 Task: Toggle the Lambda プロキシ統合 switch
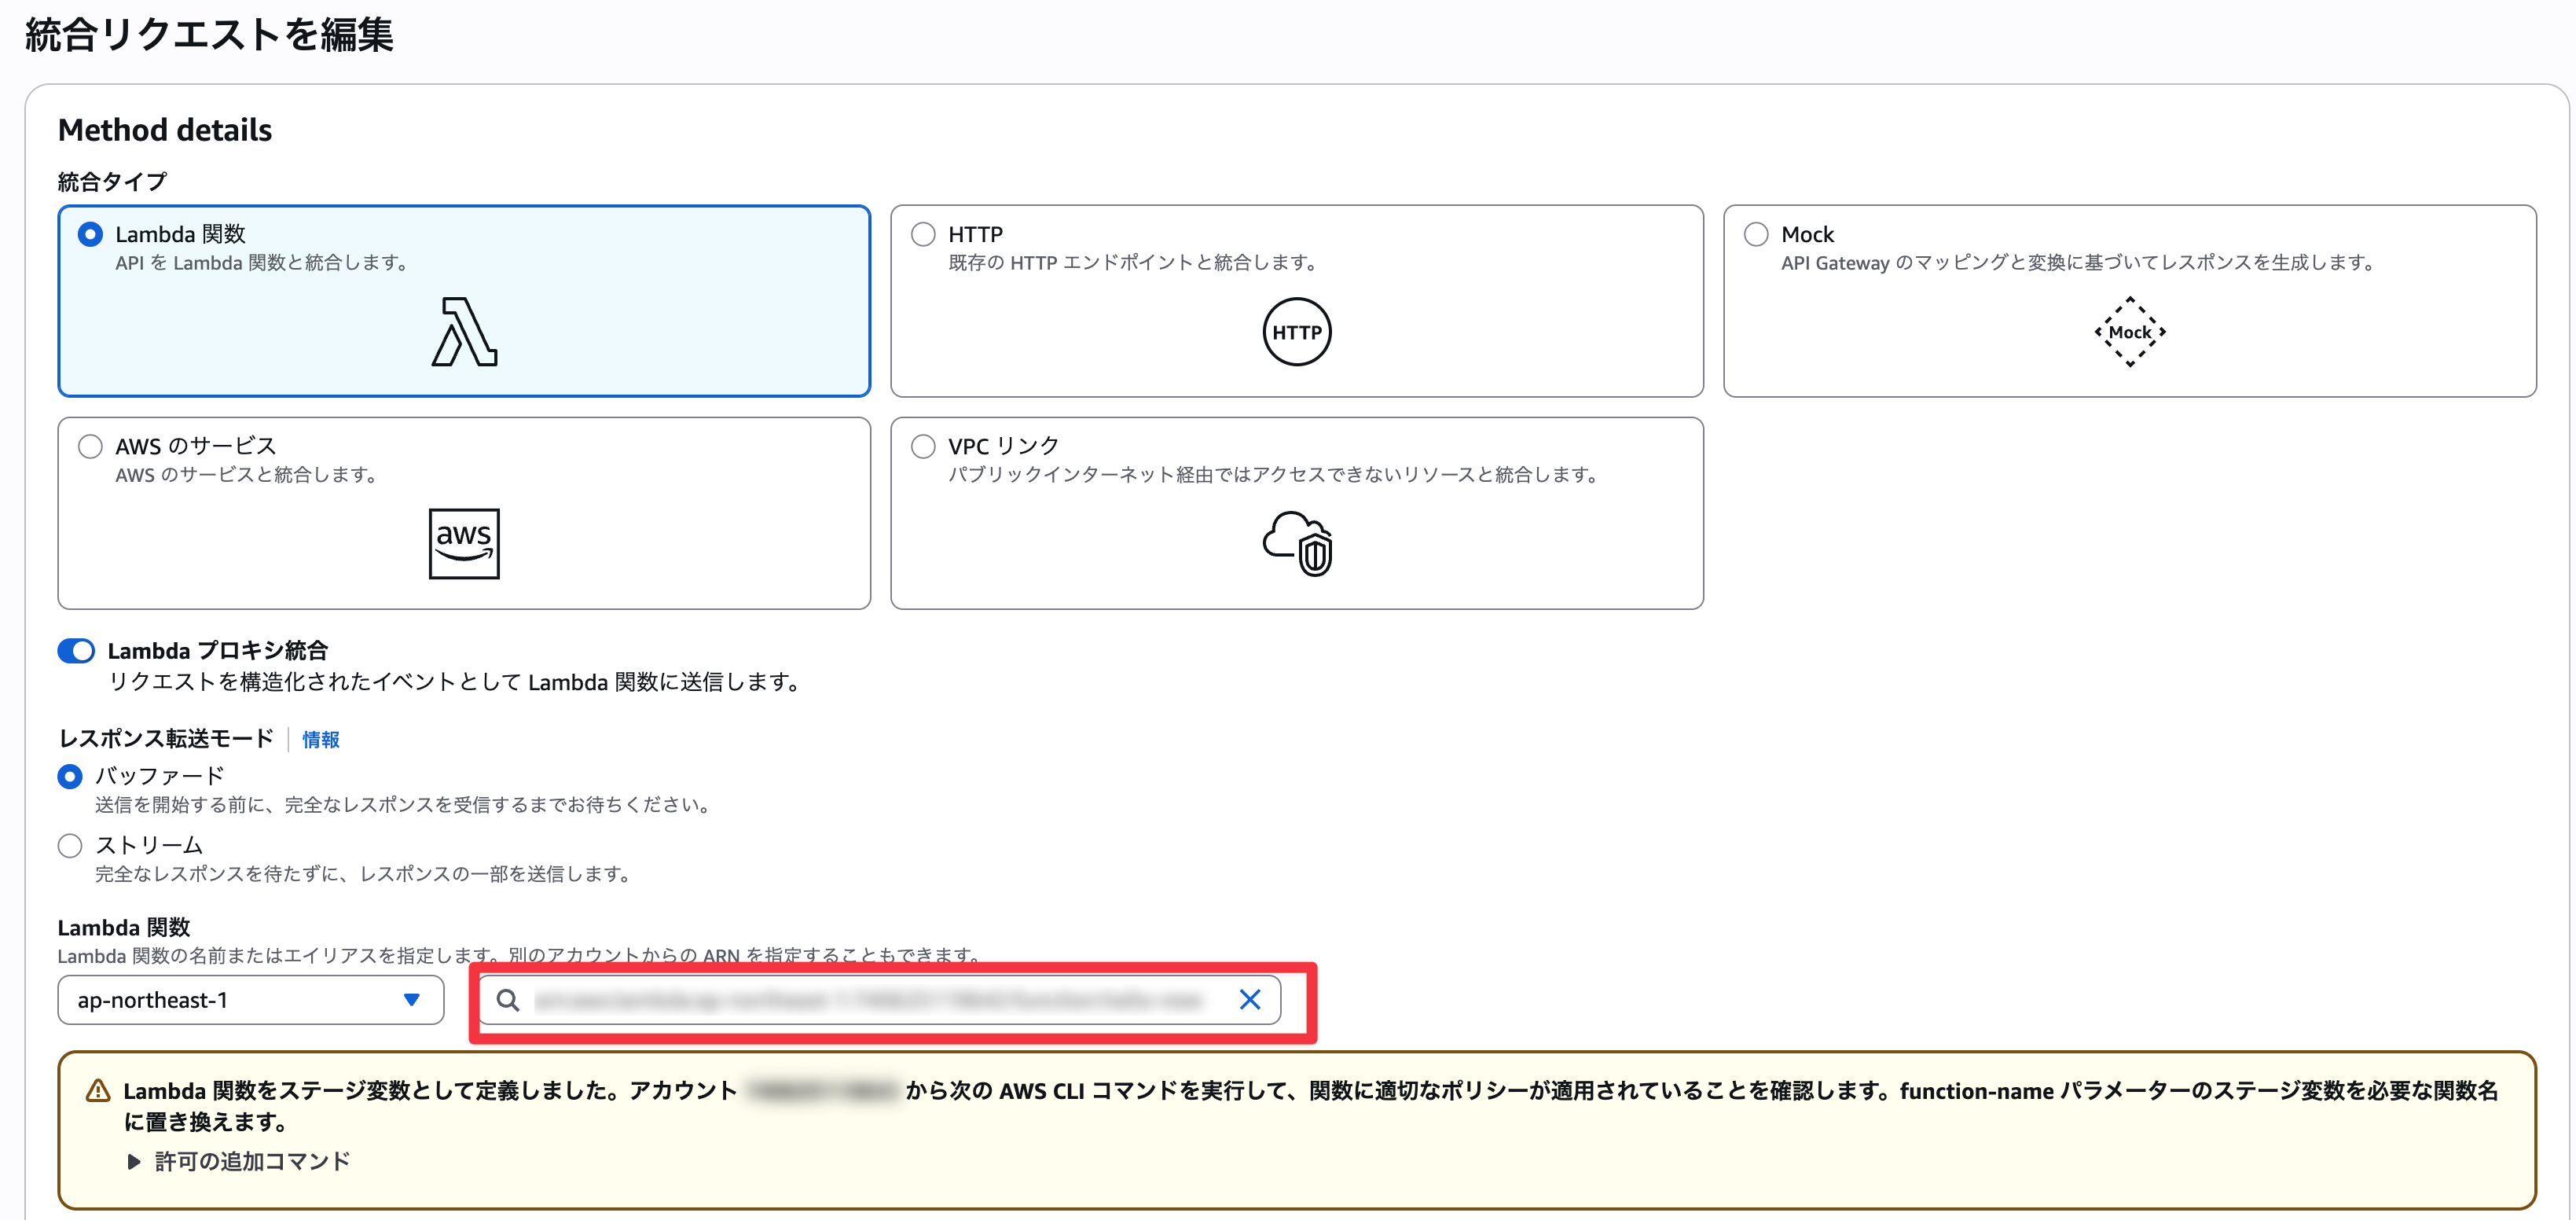(x=76, y=651)
